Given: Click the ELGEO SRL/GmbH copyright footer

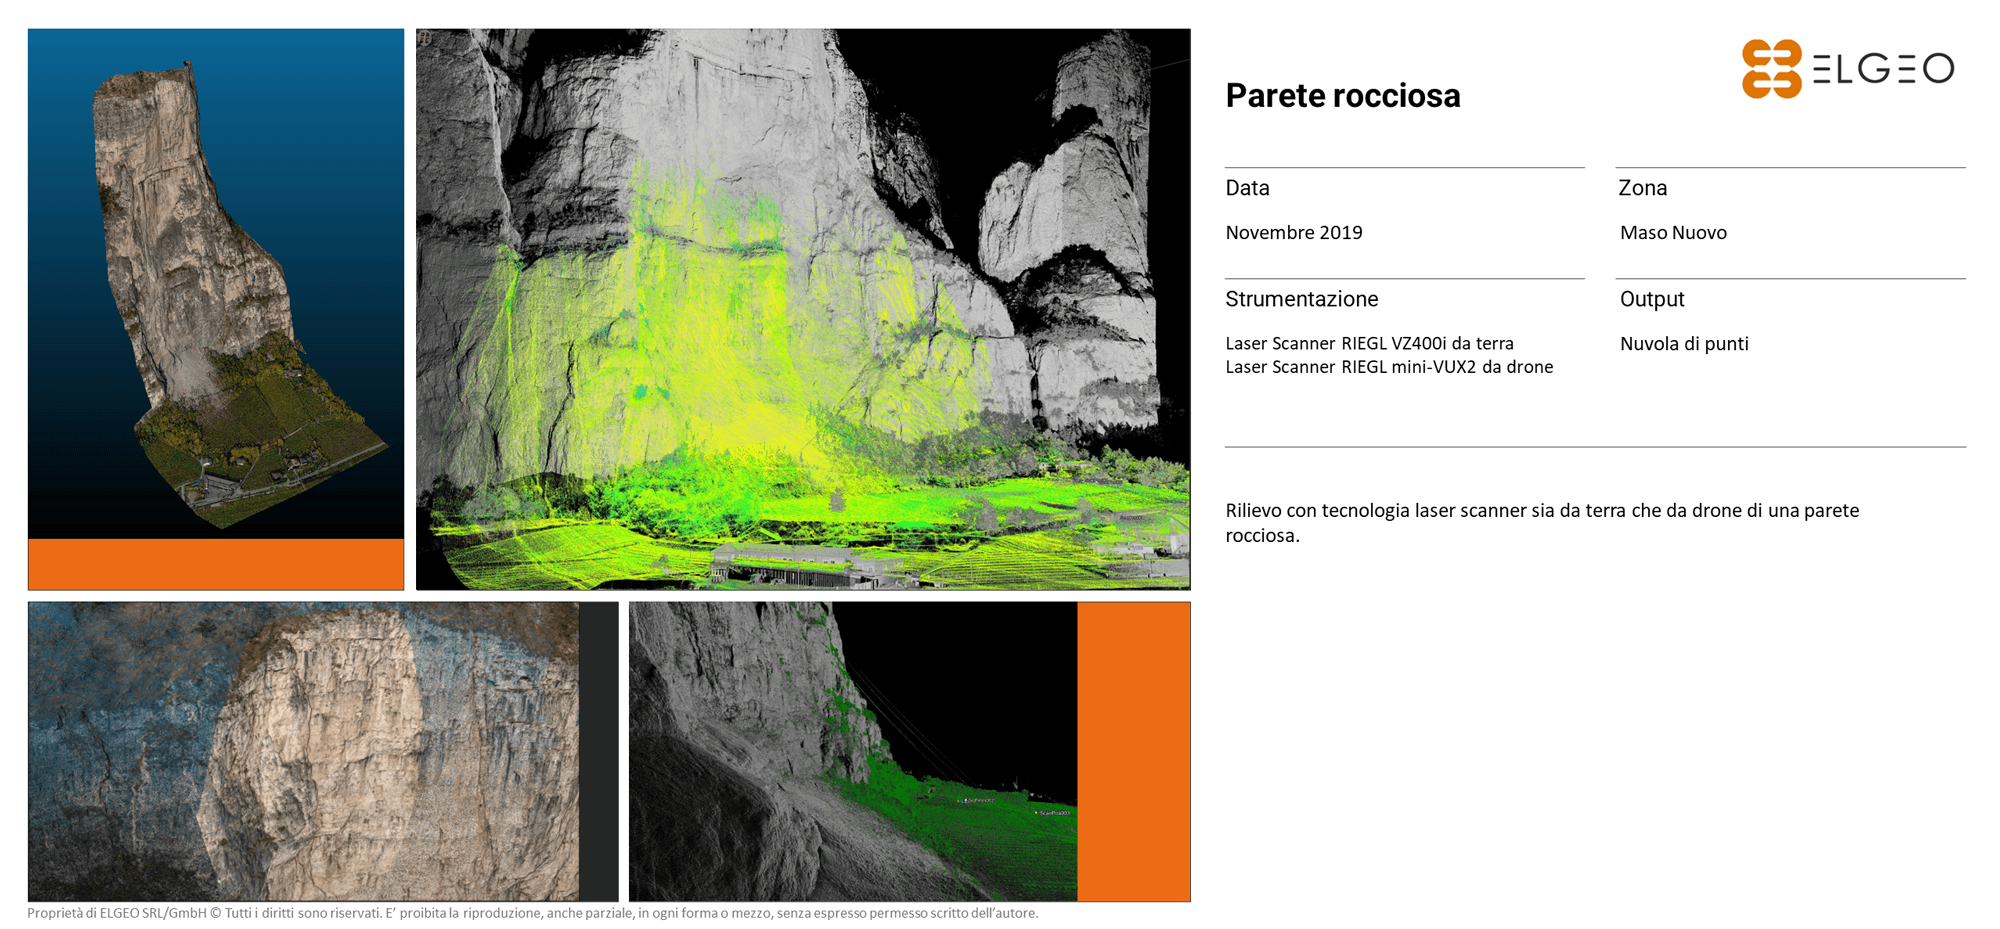Looking at the screenshot, I should click(532, 913).
